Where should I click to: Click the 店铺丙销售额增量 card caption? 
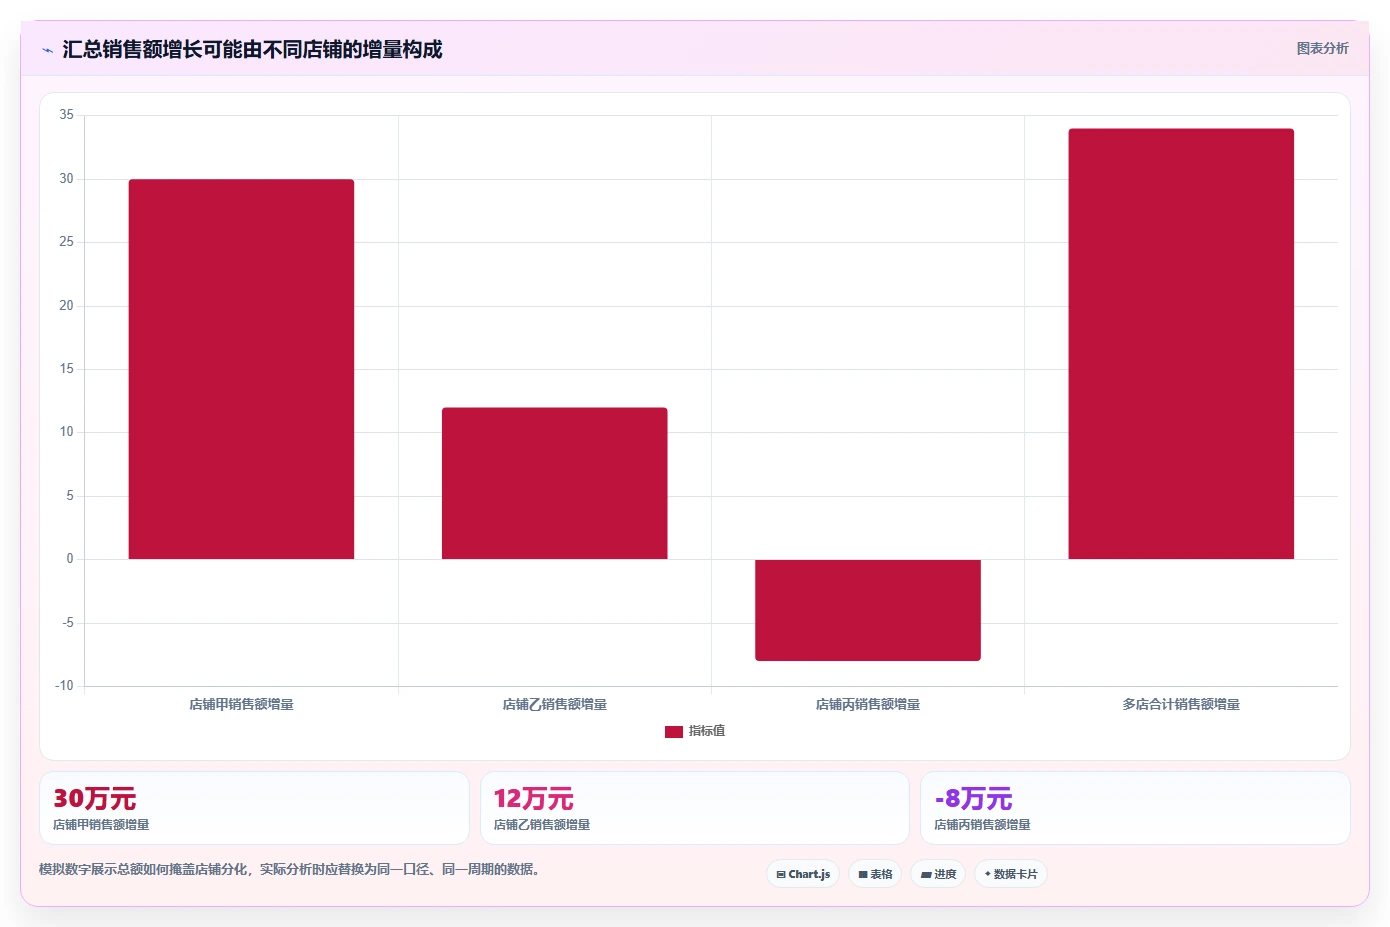(982, 825)
